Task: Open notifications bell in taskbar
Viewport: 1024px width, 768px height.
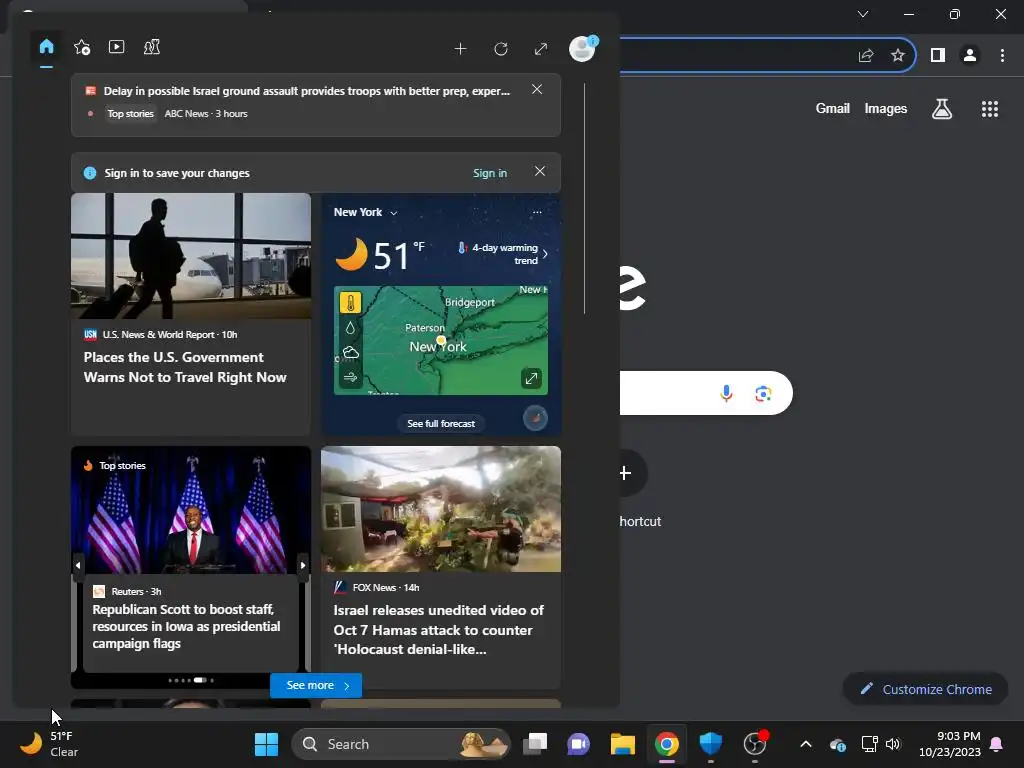Action: (997, 744)
